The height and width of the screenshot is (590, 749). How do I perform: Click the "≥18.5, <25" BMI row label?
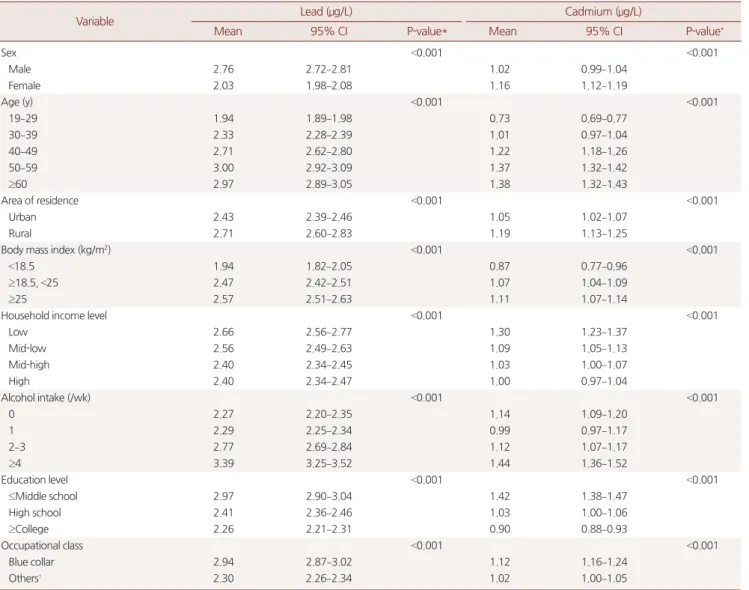pyautogui.click(x=33, y=283)
